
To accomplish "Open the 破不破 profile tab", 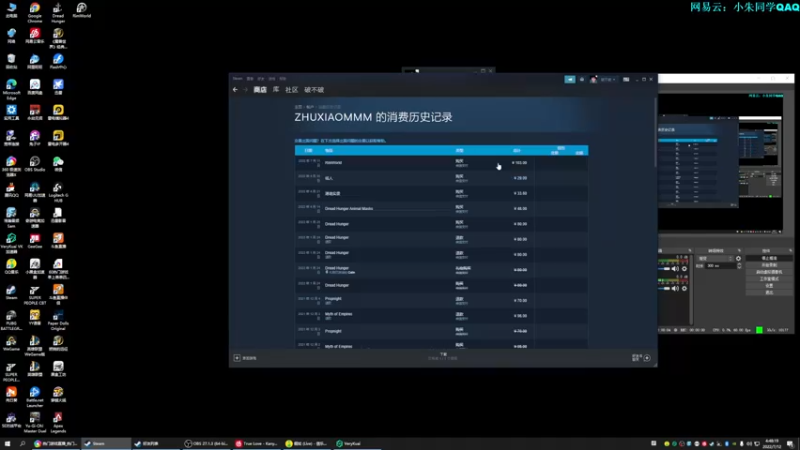I will coord(314,90).
